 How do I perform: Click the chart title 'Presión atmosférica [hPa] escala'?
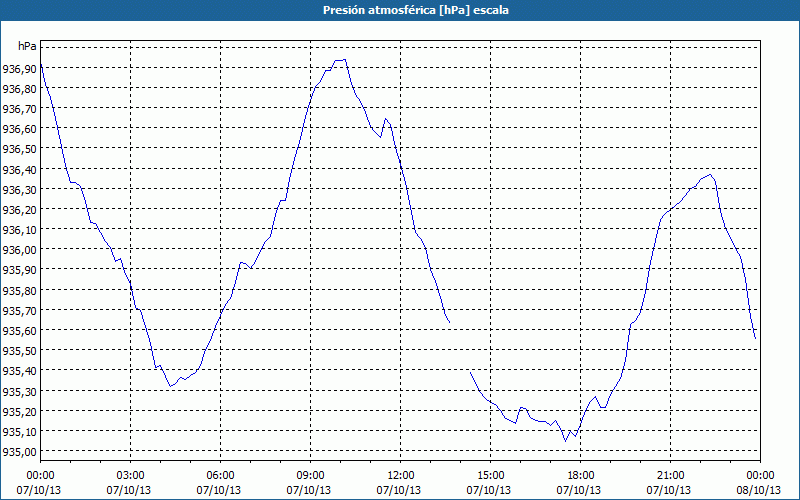(416, 10)
